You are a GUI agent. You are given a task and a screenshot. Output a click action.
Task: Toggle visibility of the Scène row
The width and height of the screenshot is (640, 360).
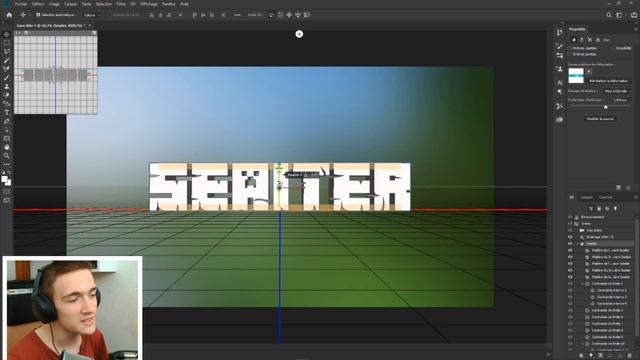tap(570, 224)
